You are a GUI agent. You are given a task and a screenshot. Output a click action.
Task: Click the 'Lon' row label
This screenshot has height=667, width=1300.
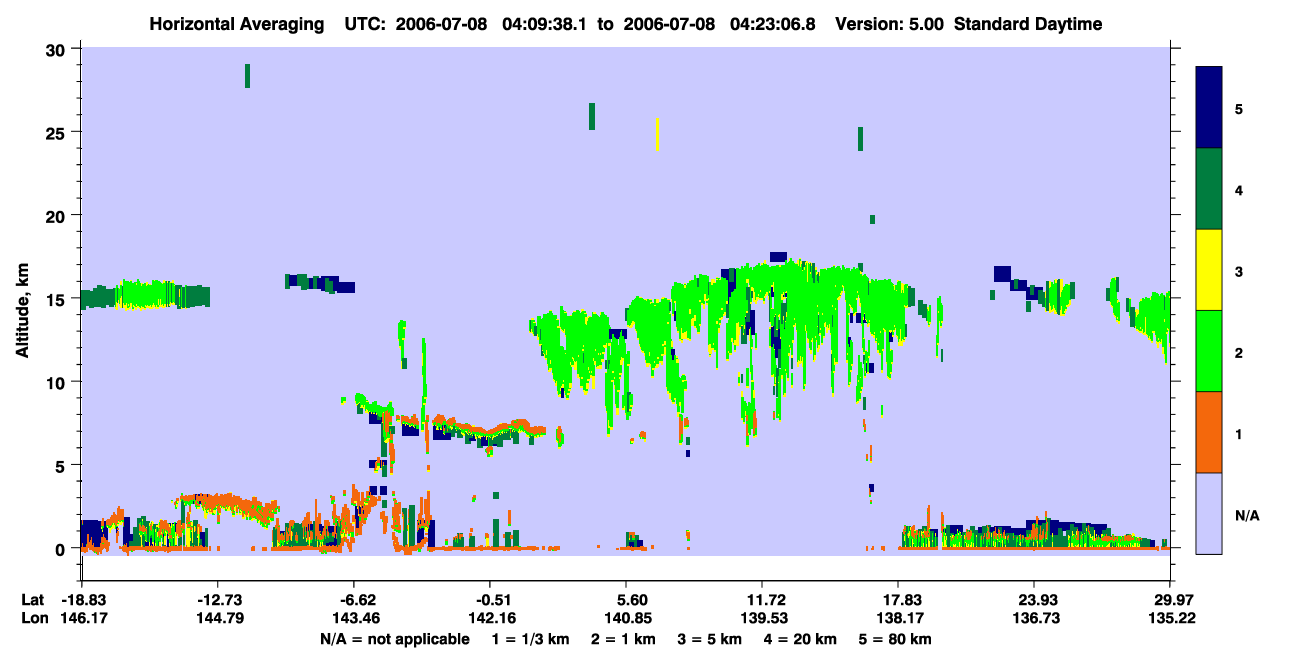point(34,618)
